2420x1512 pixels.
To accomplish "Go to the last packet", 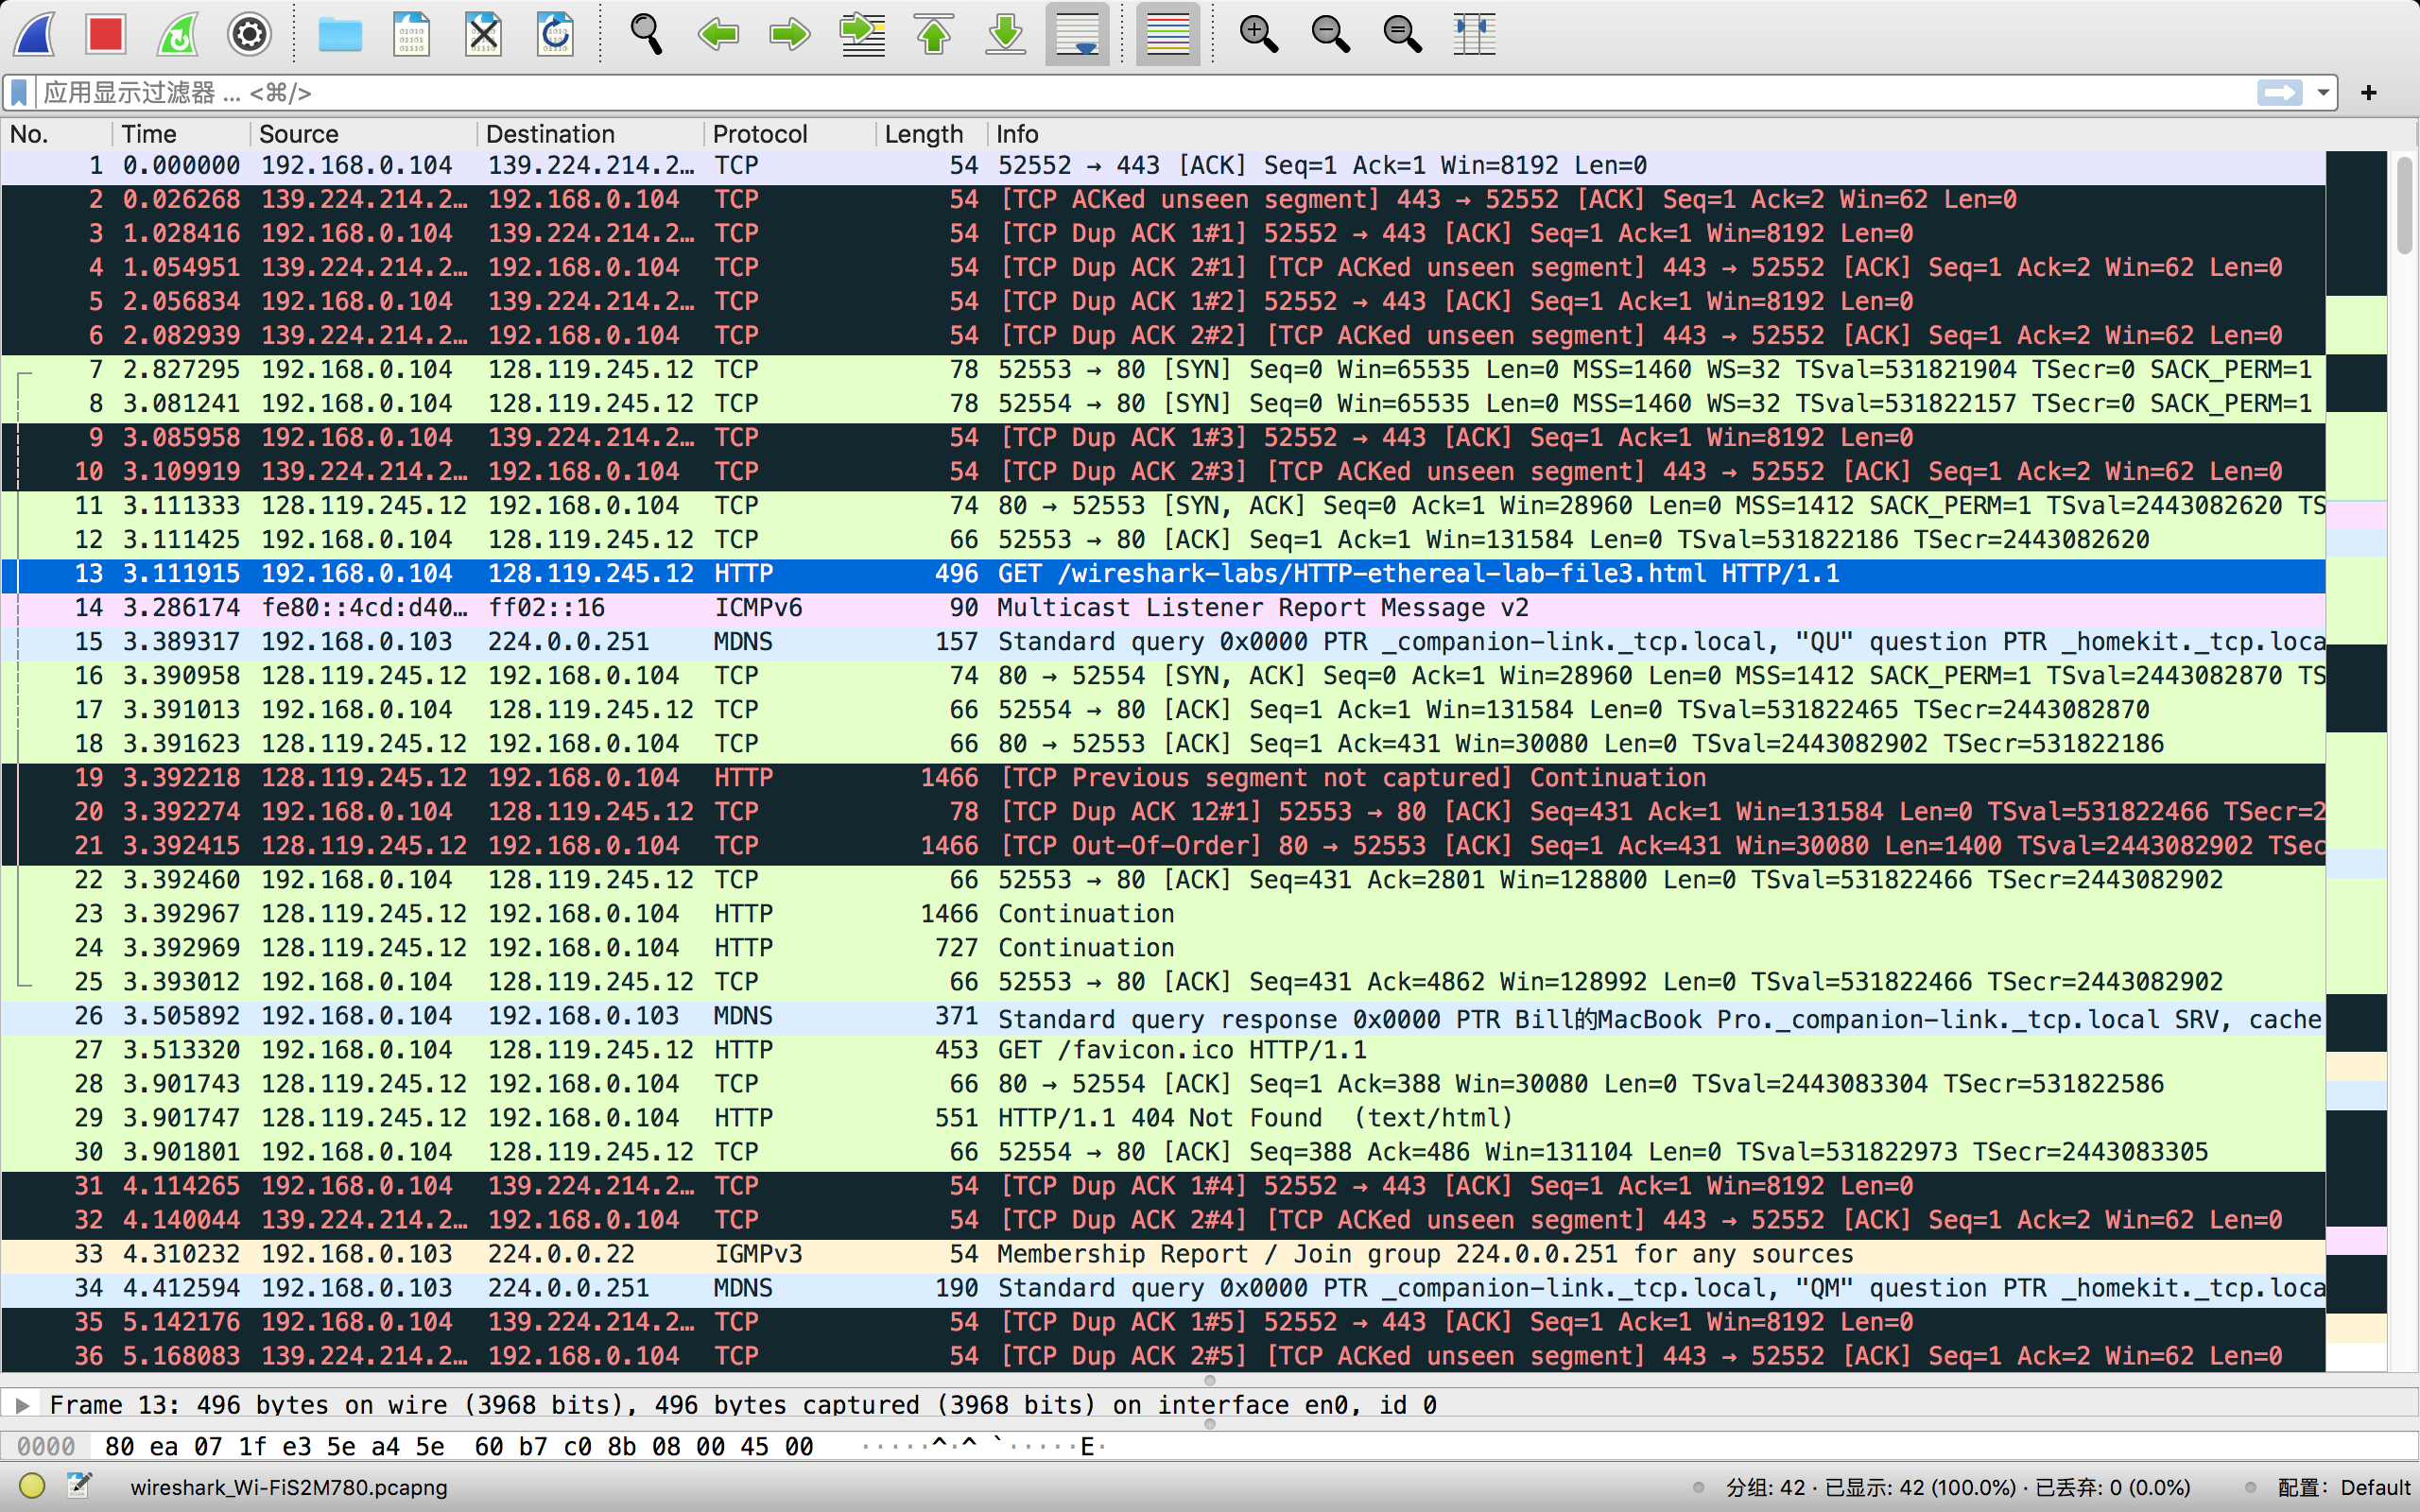I will point(1006,35).
